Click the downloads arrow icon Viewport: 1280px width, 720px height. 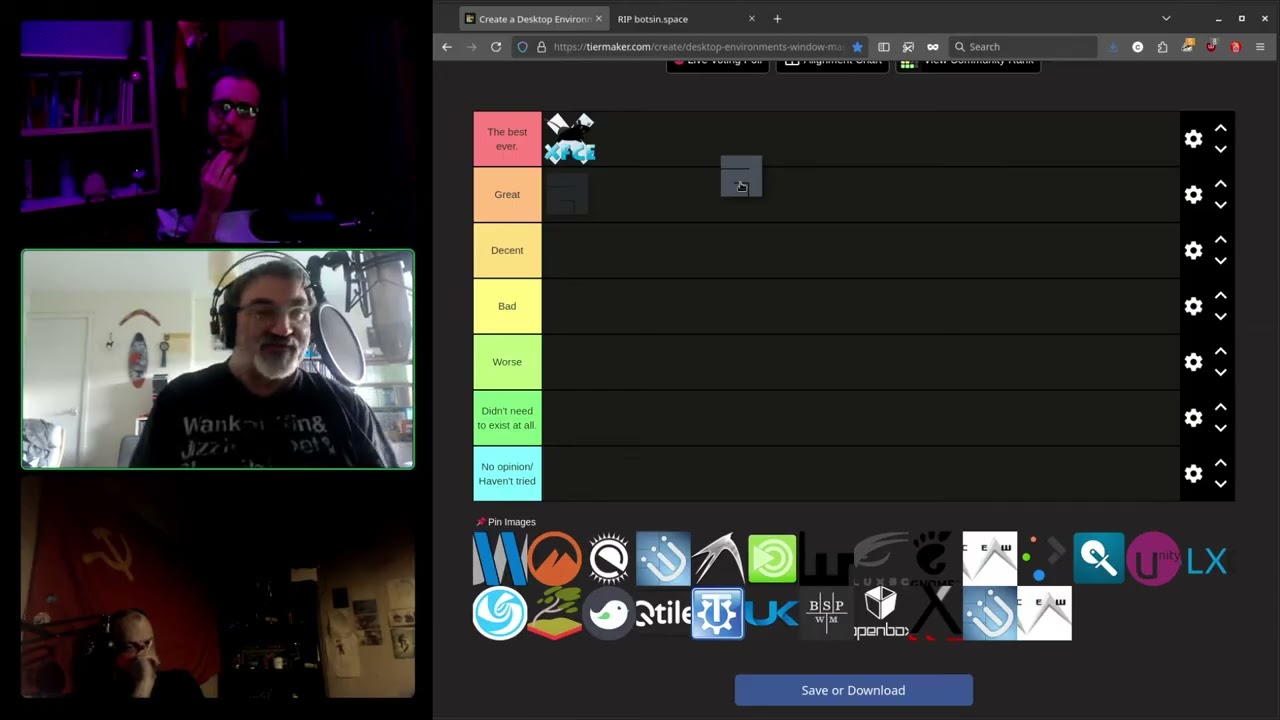pyautogui.click(x=1113, y=47)
